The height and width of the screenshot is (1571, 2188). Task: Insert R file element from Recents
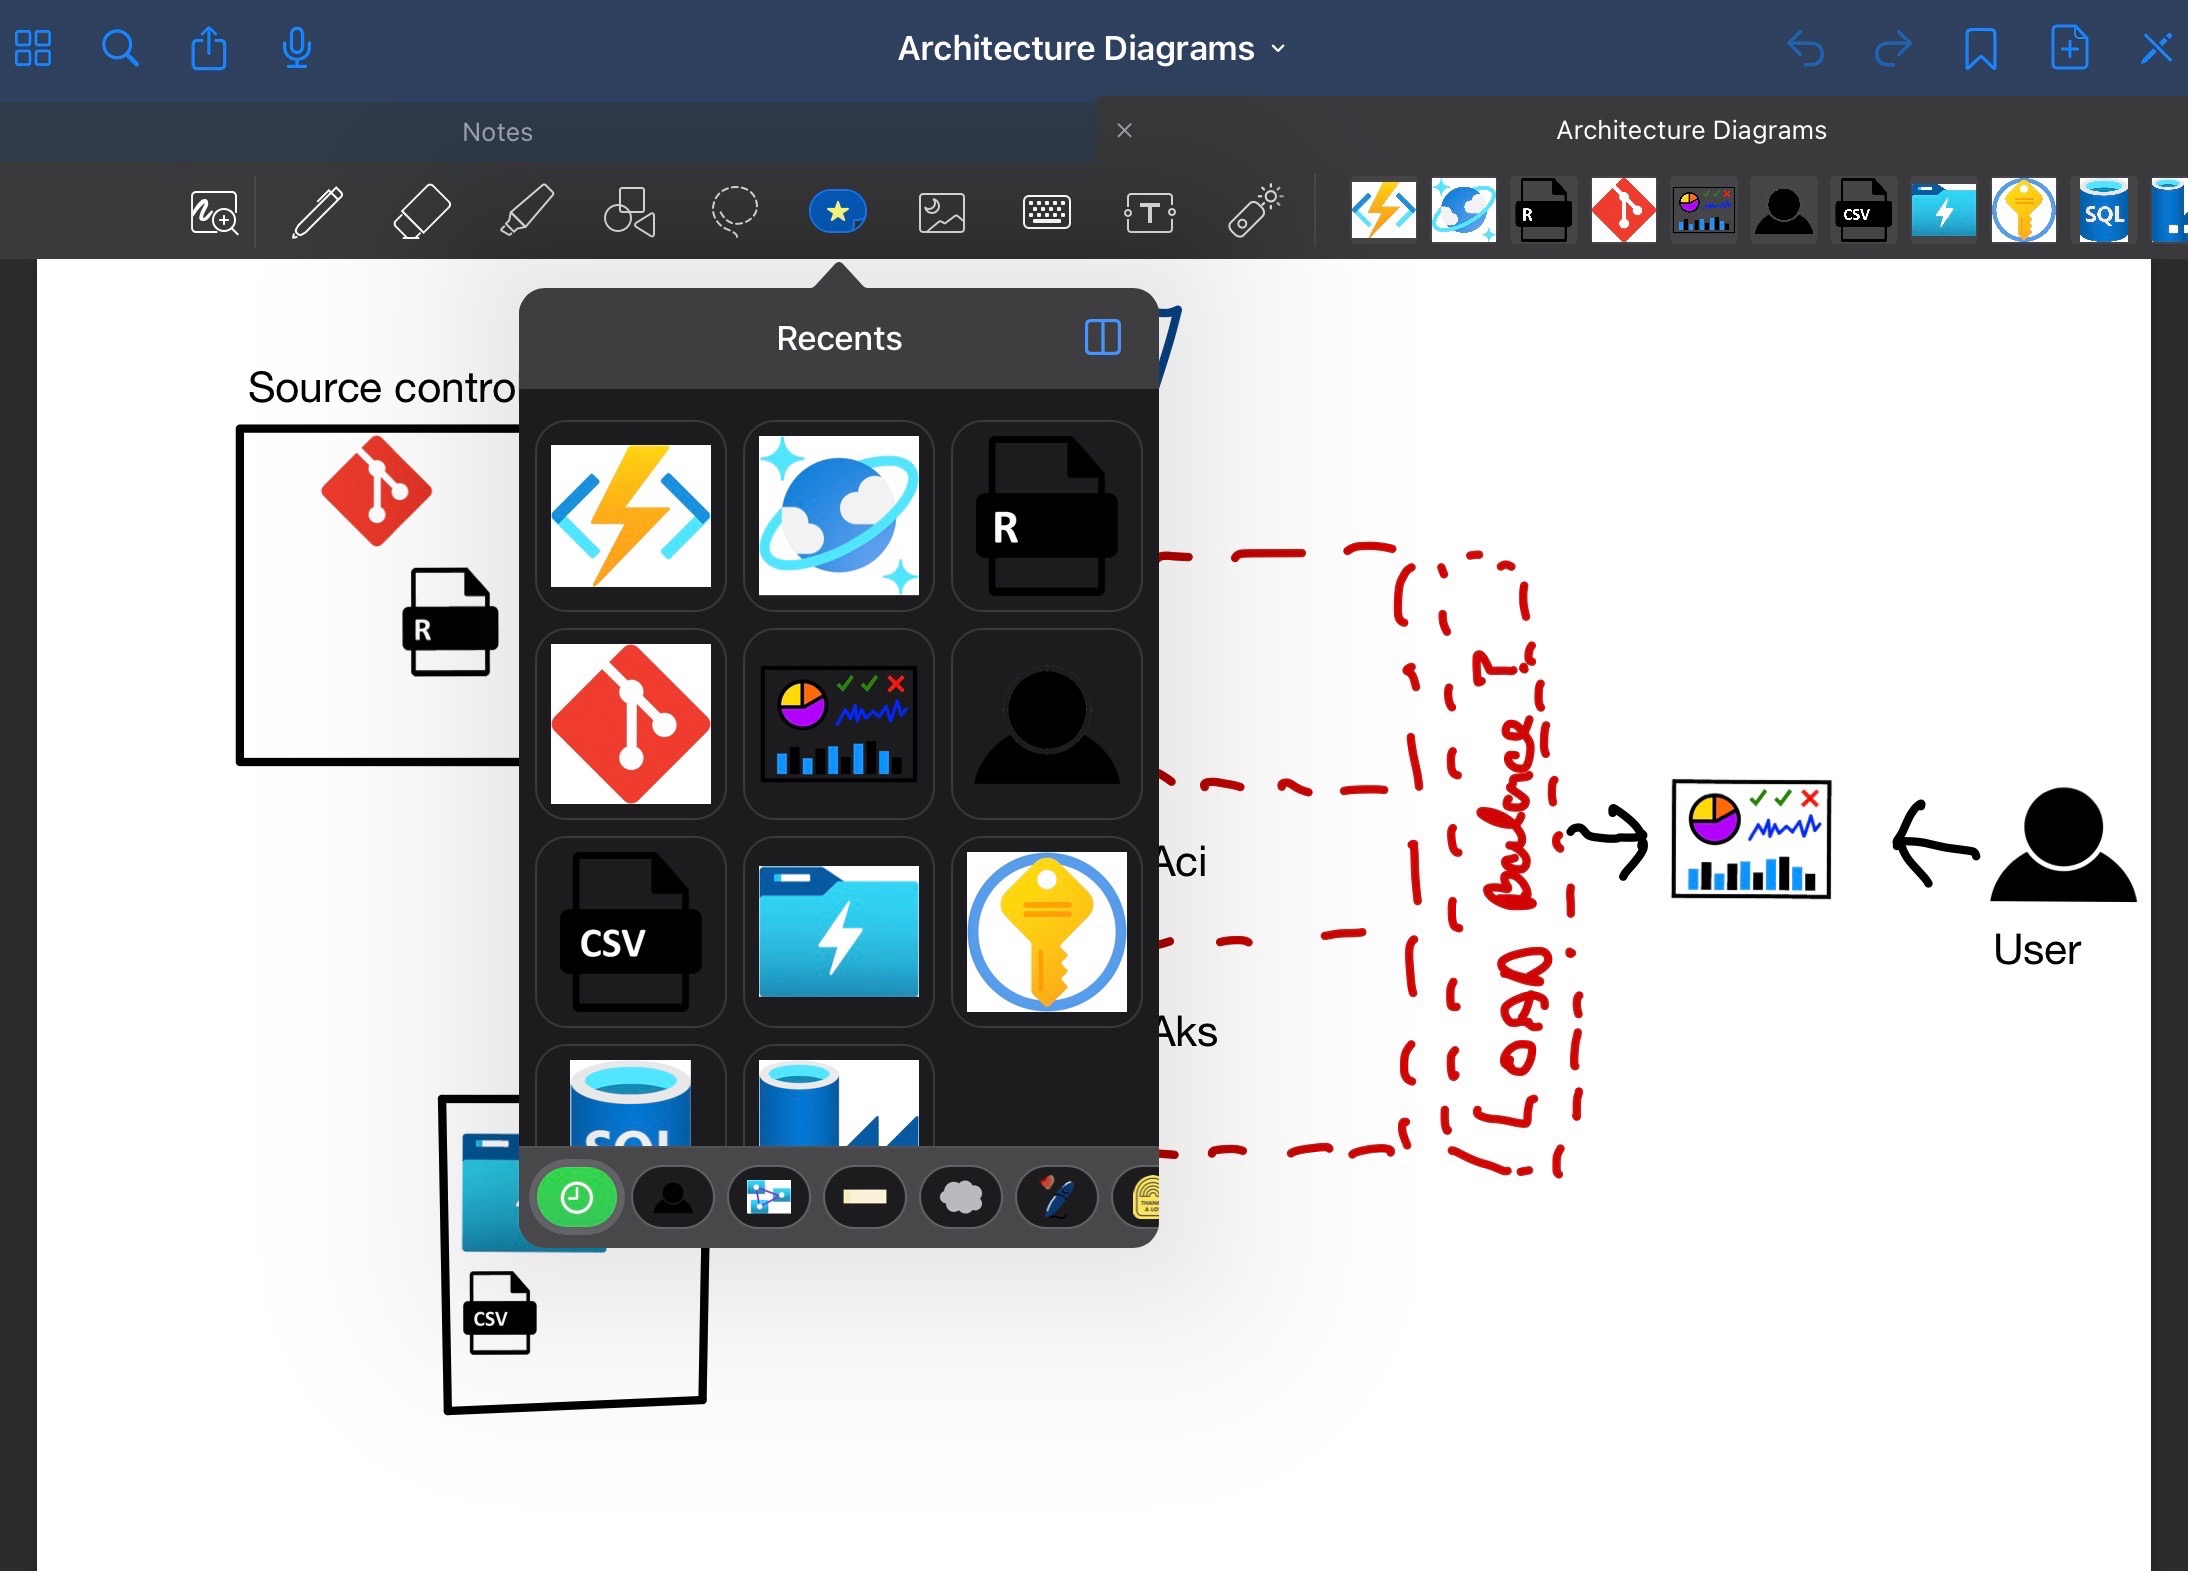click(x=1047, y=516)
